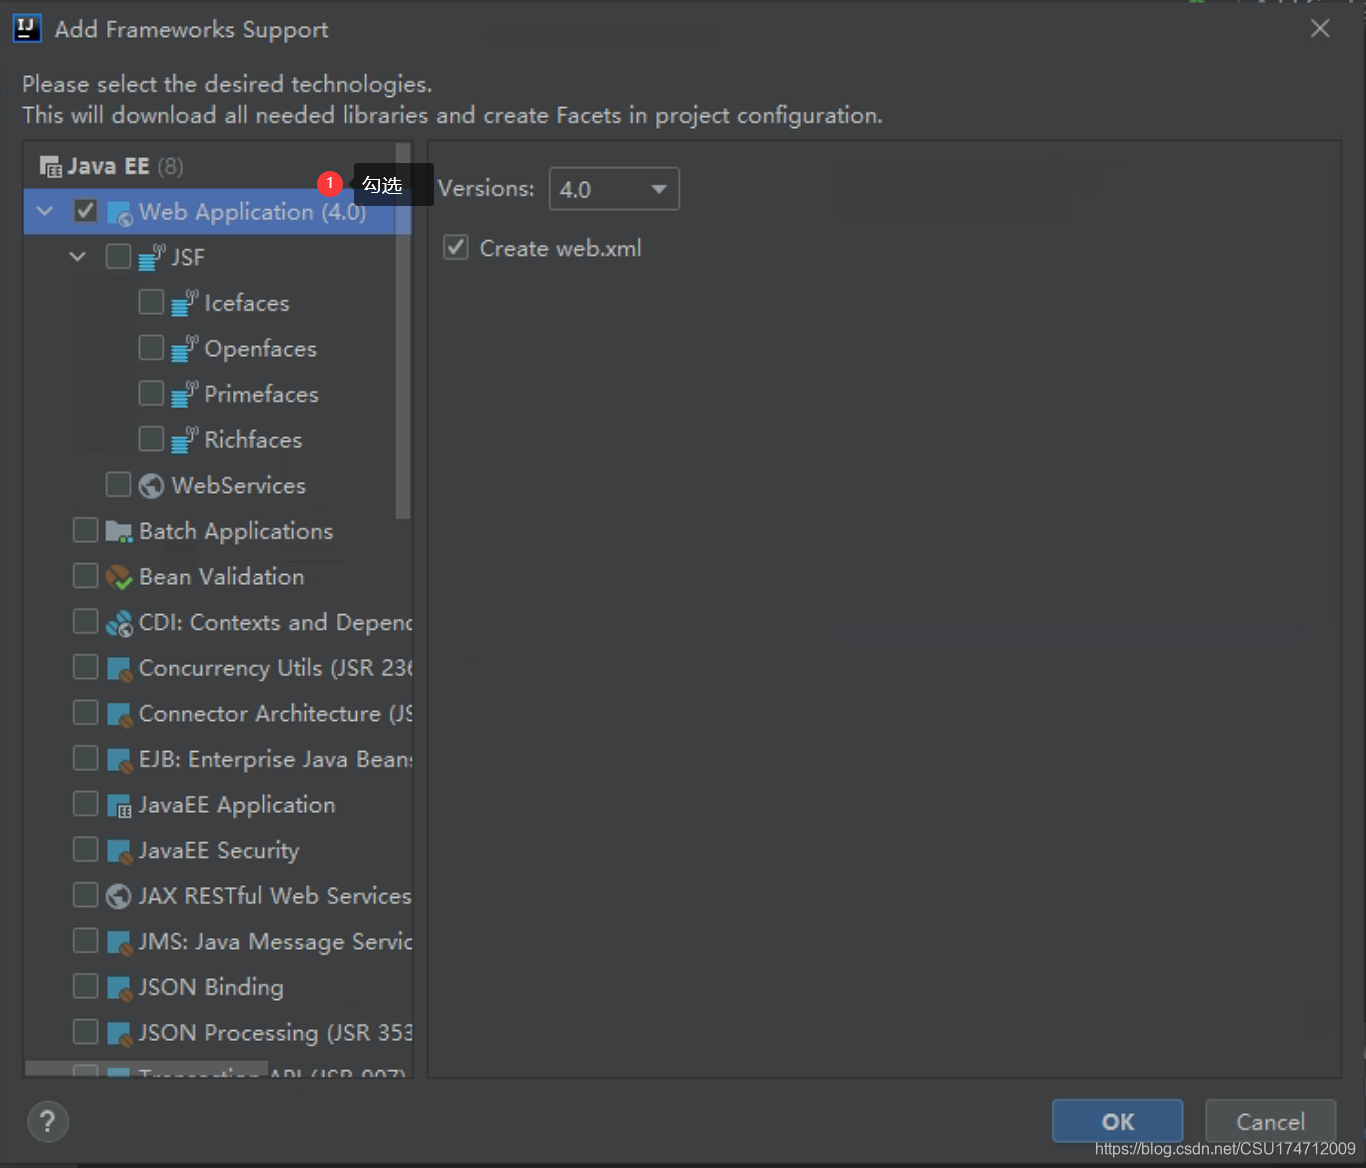Click the Java EE group icon
Screen dimensions: 1366x1168
pos(50,166)
